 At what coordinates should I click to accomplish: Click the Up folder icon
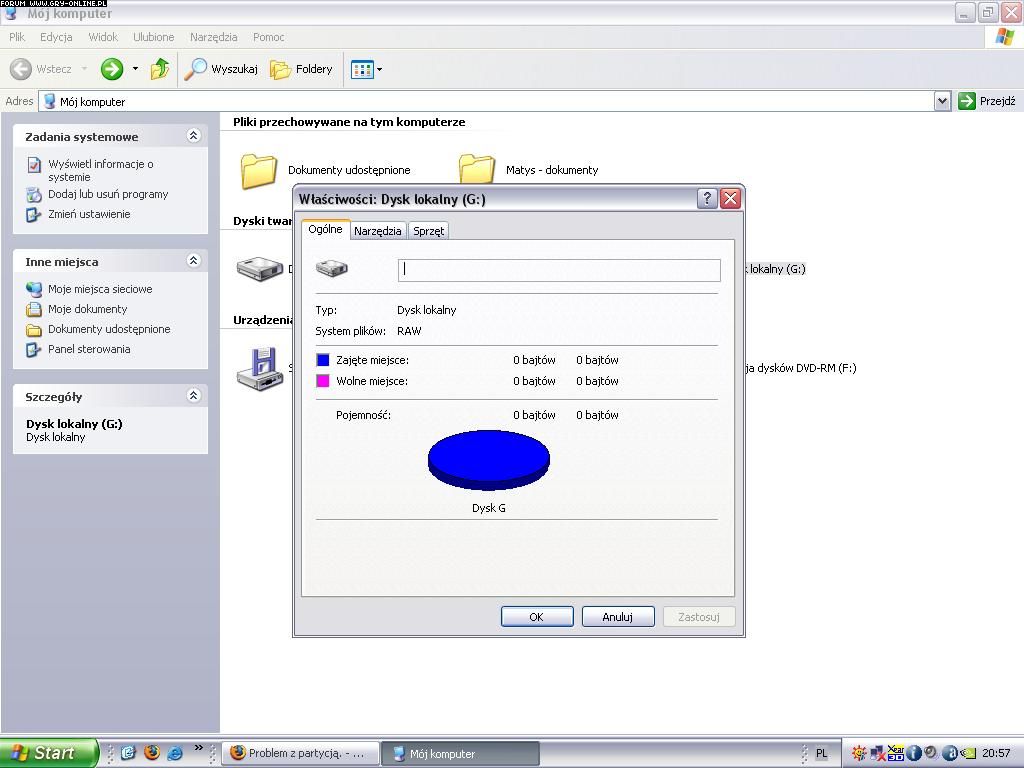click(159, 69)
